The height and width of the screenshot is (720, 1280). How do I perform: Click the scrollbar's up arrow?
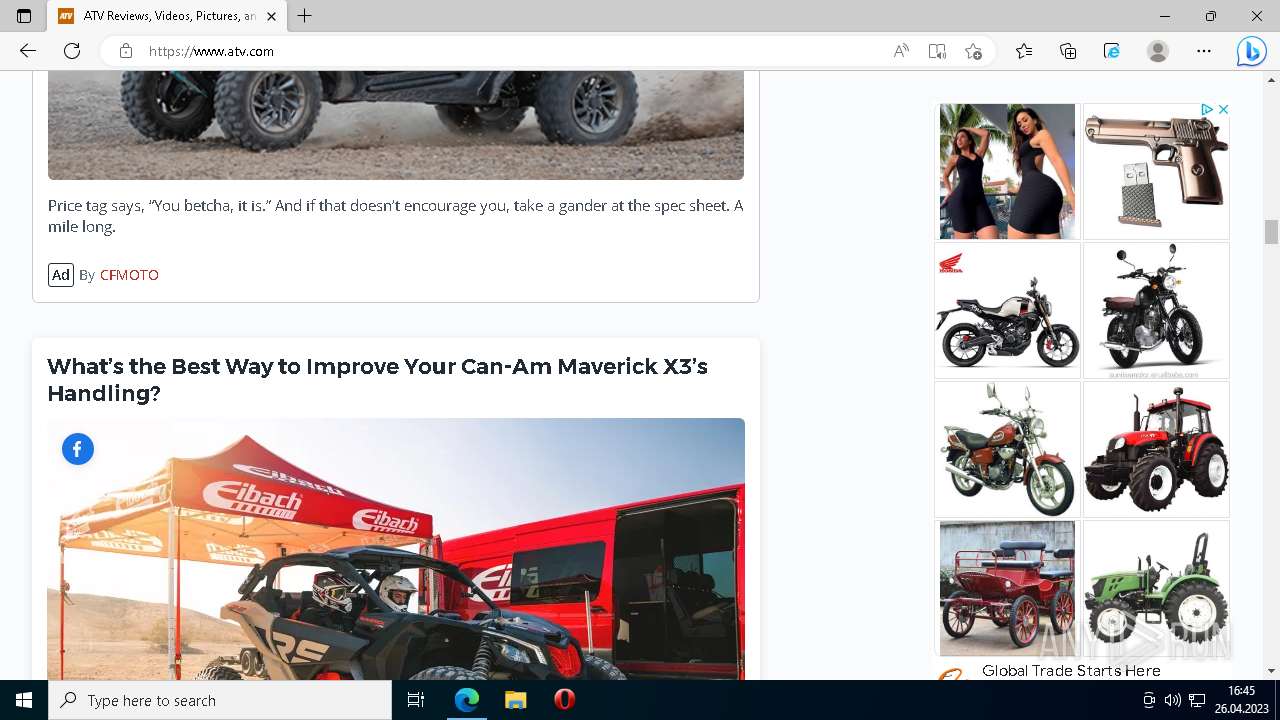[1271, 79]
